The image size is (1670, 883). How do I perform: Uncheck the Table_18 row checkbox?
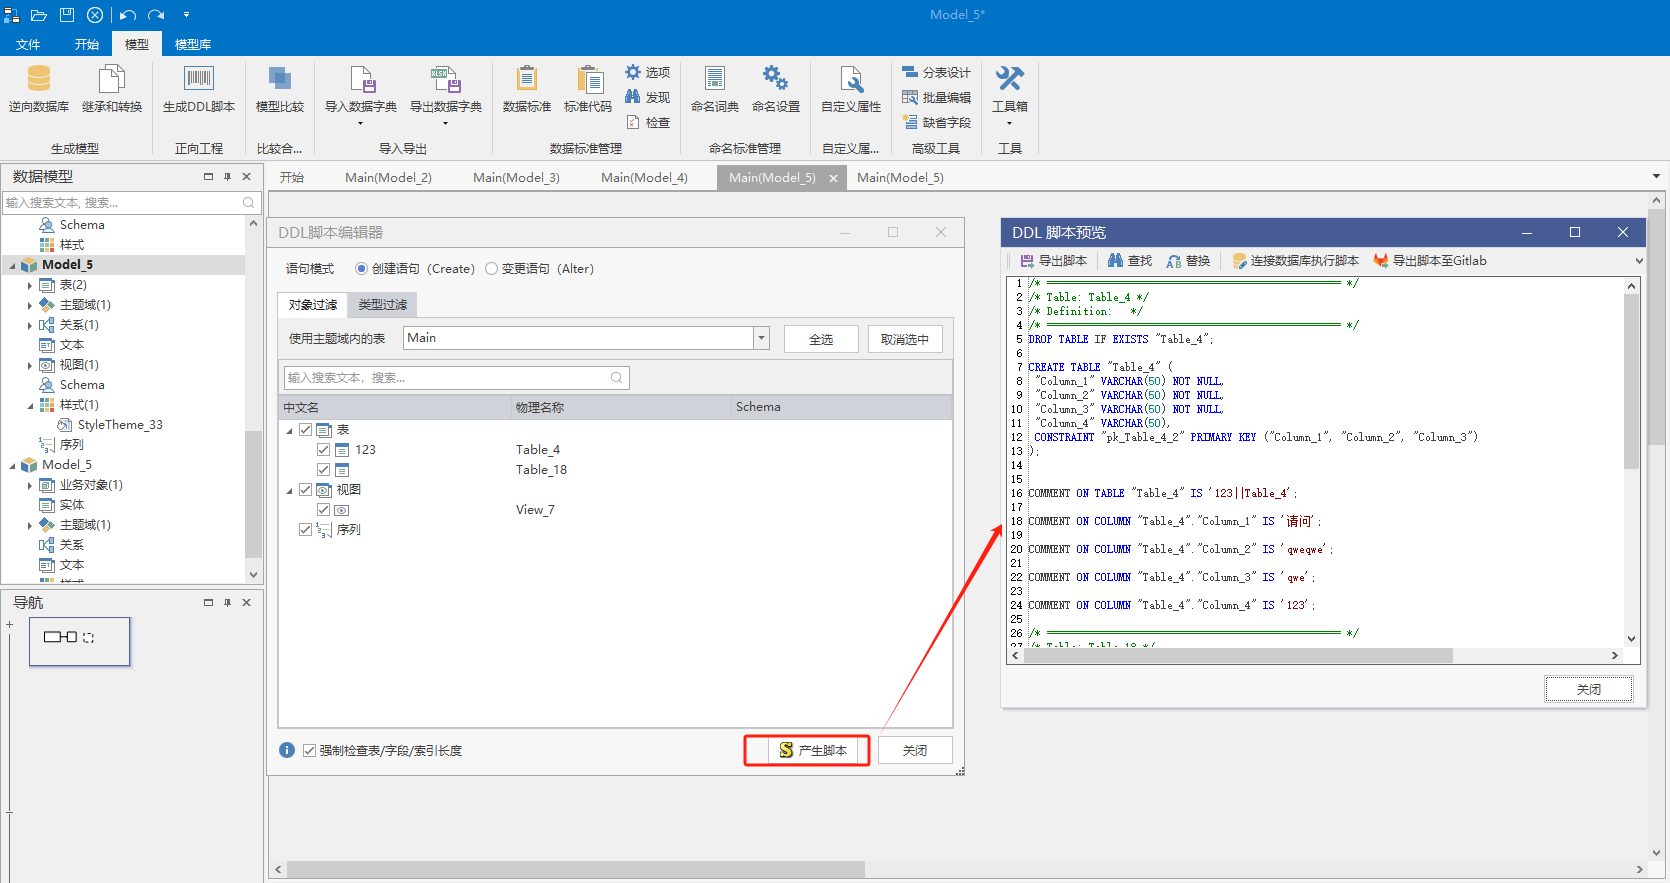(x=323, y=470)
